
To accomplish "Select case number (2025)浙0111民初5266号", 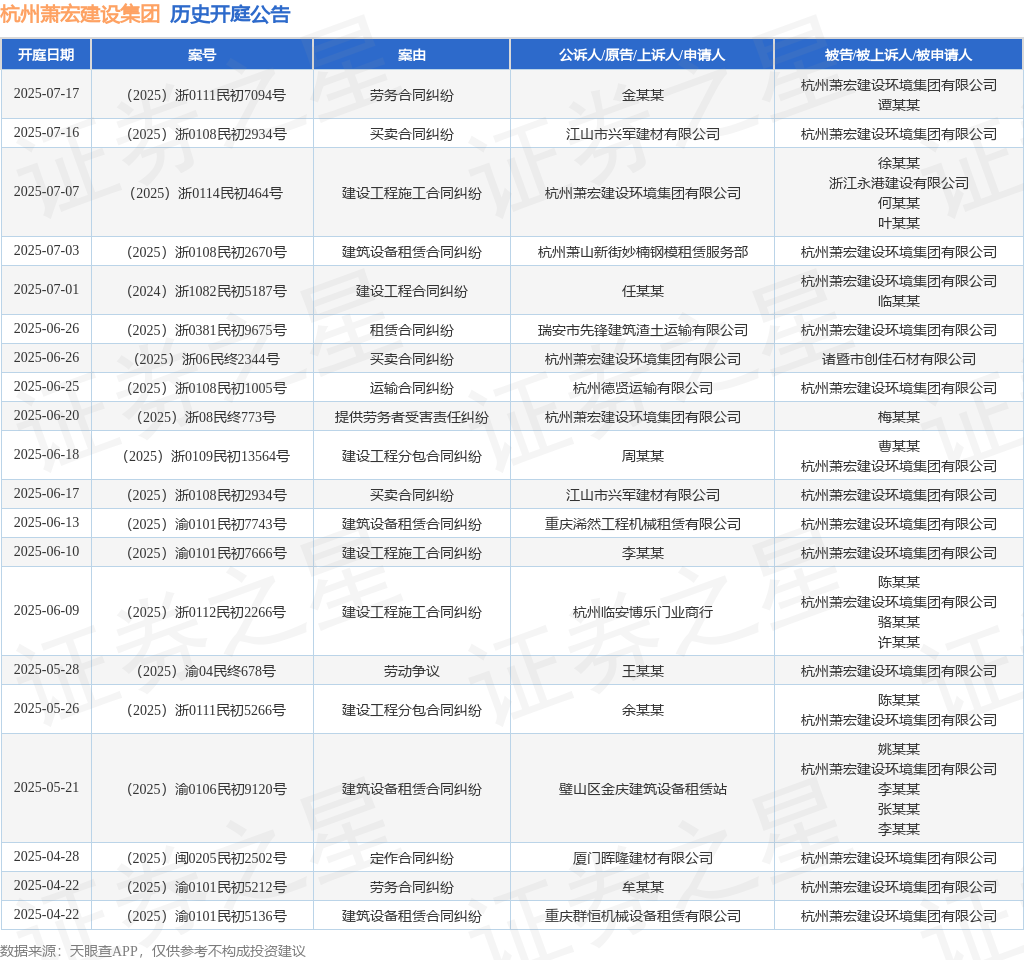I will [x=206, y=711].
